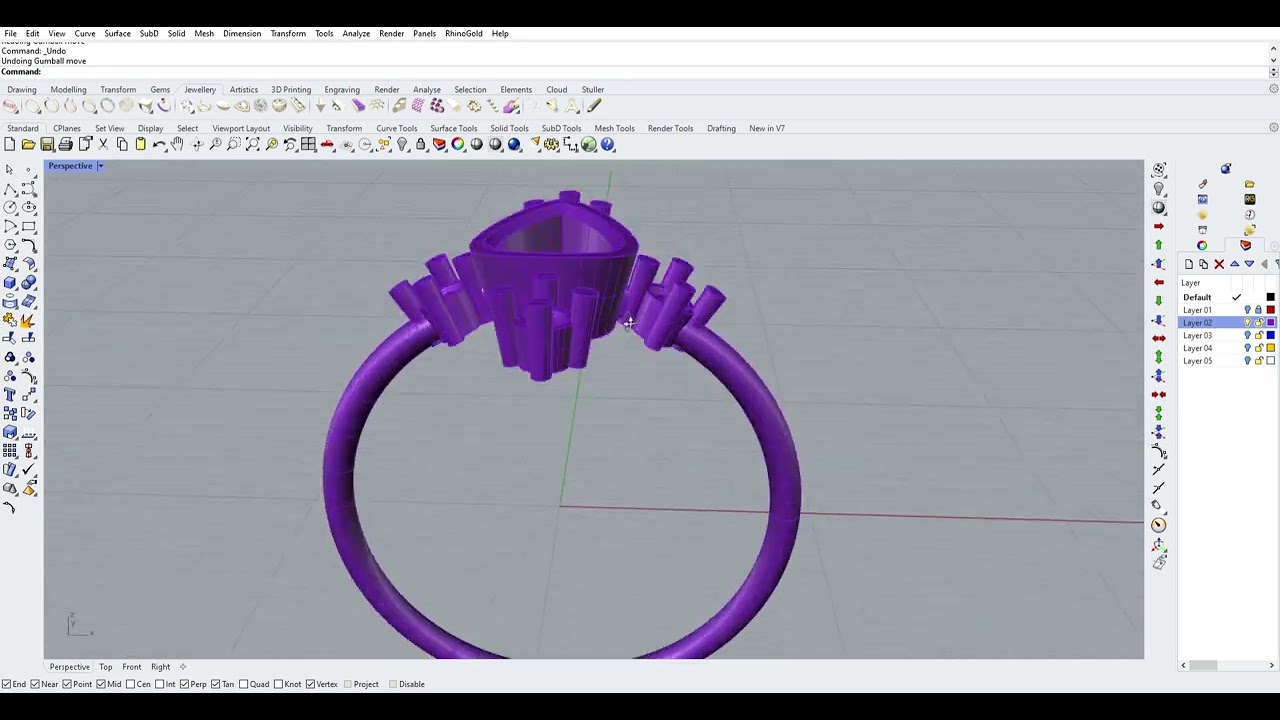This screenshot has height=720, width=1280.
Task: Open the Stuller tab
Action: [x=593, y=90]
